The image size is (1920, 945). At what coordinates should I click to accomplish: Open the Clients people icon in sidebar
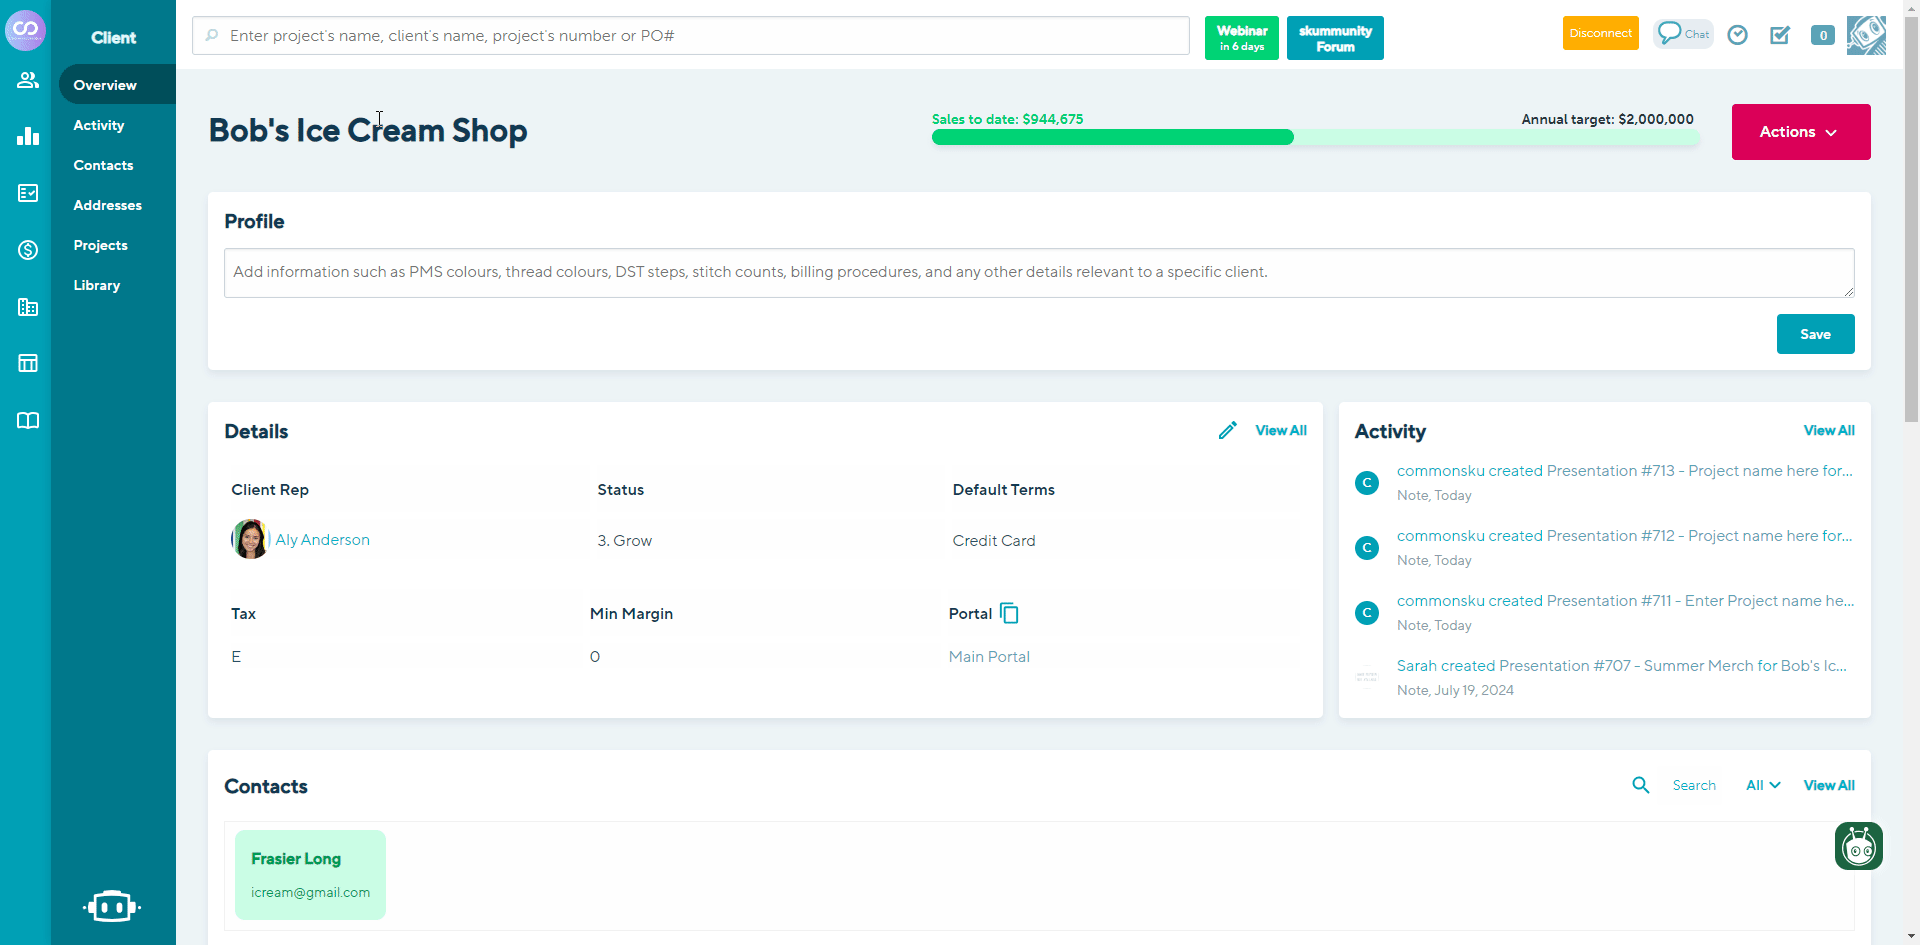tap(27, 80)
